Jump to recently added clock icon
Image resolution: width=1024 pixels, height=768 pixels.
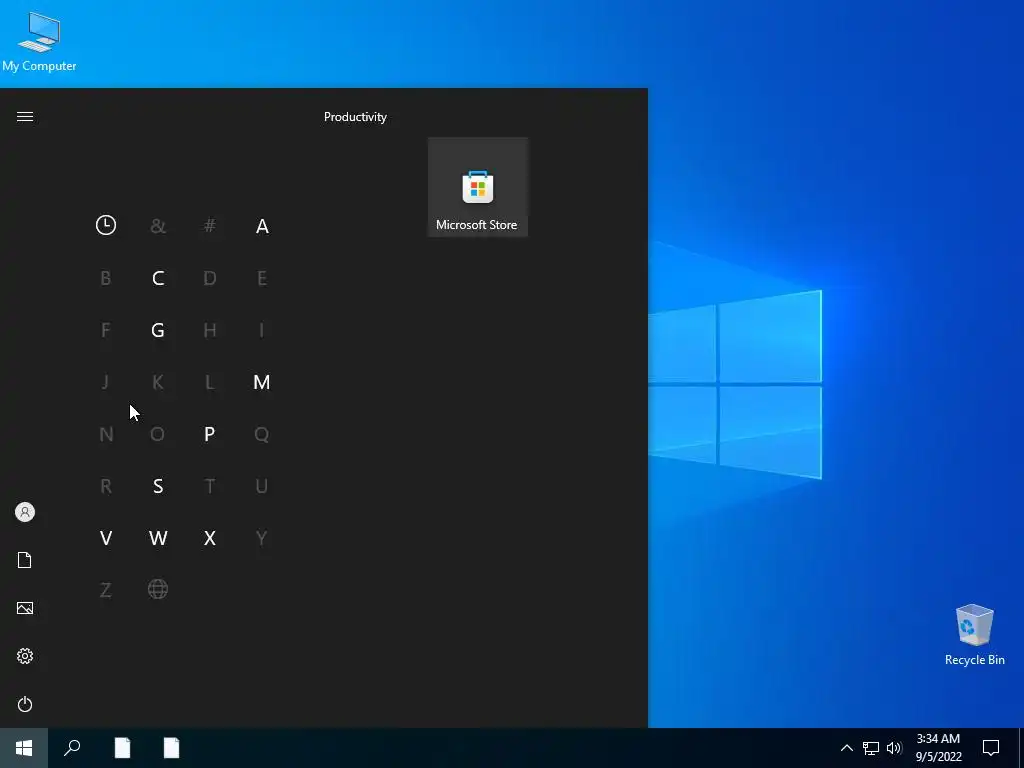[x=106, y=225]
